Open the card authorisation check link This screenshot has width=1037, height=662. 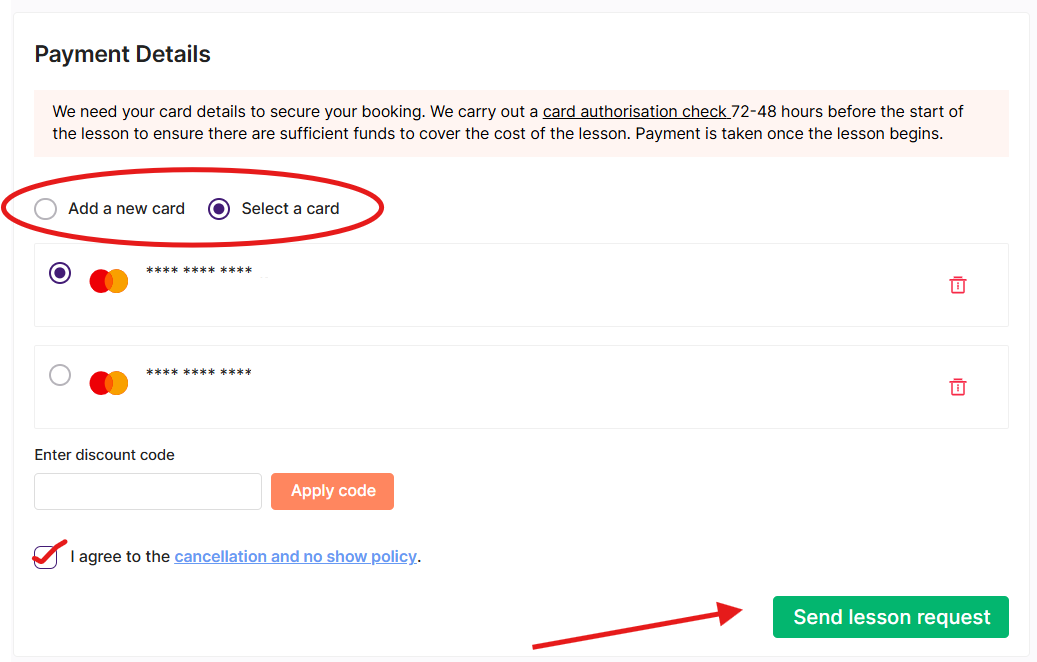click(x=635, y=111)
